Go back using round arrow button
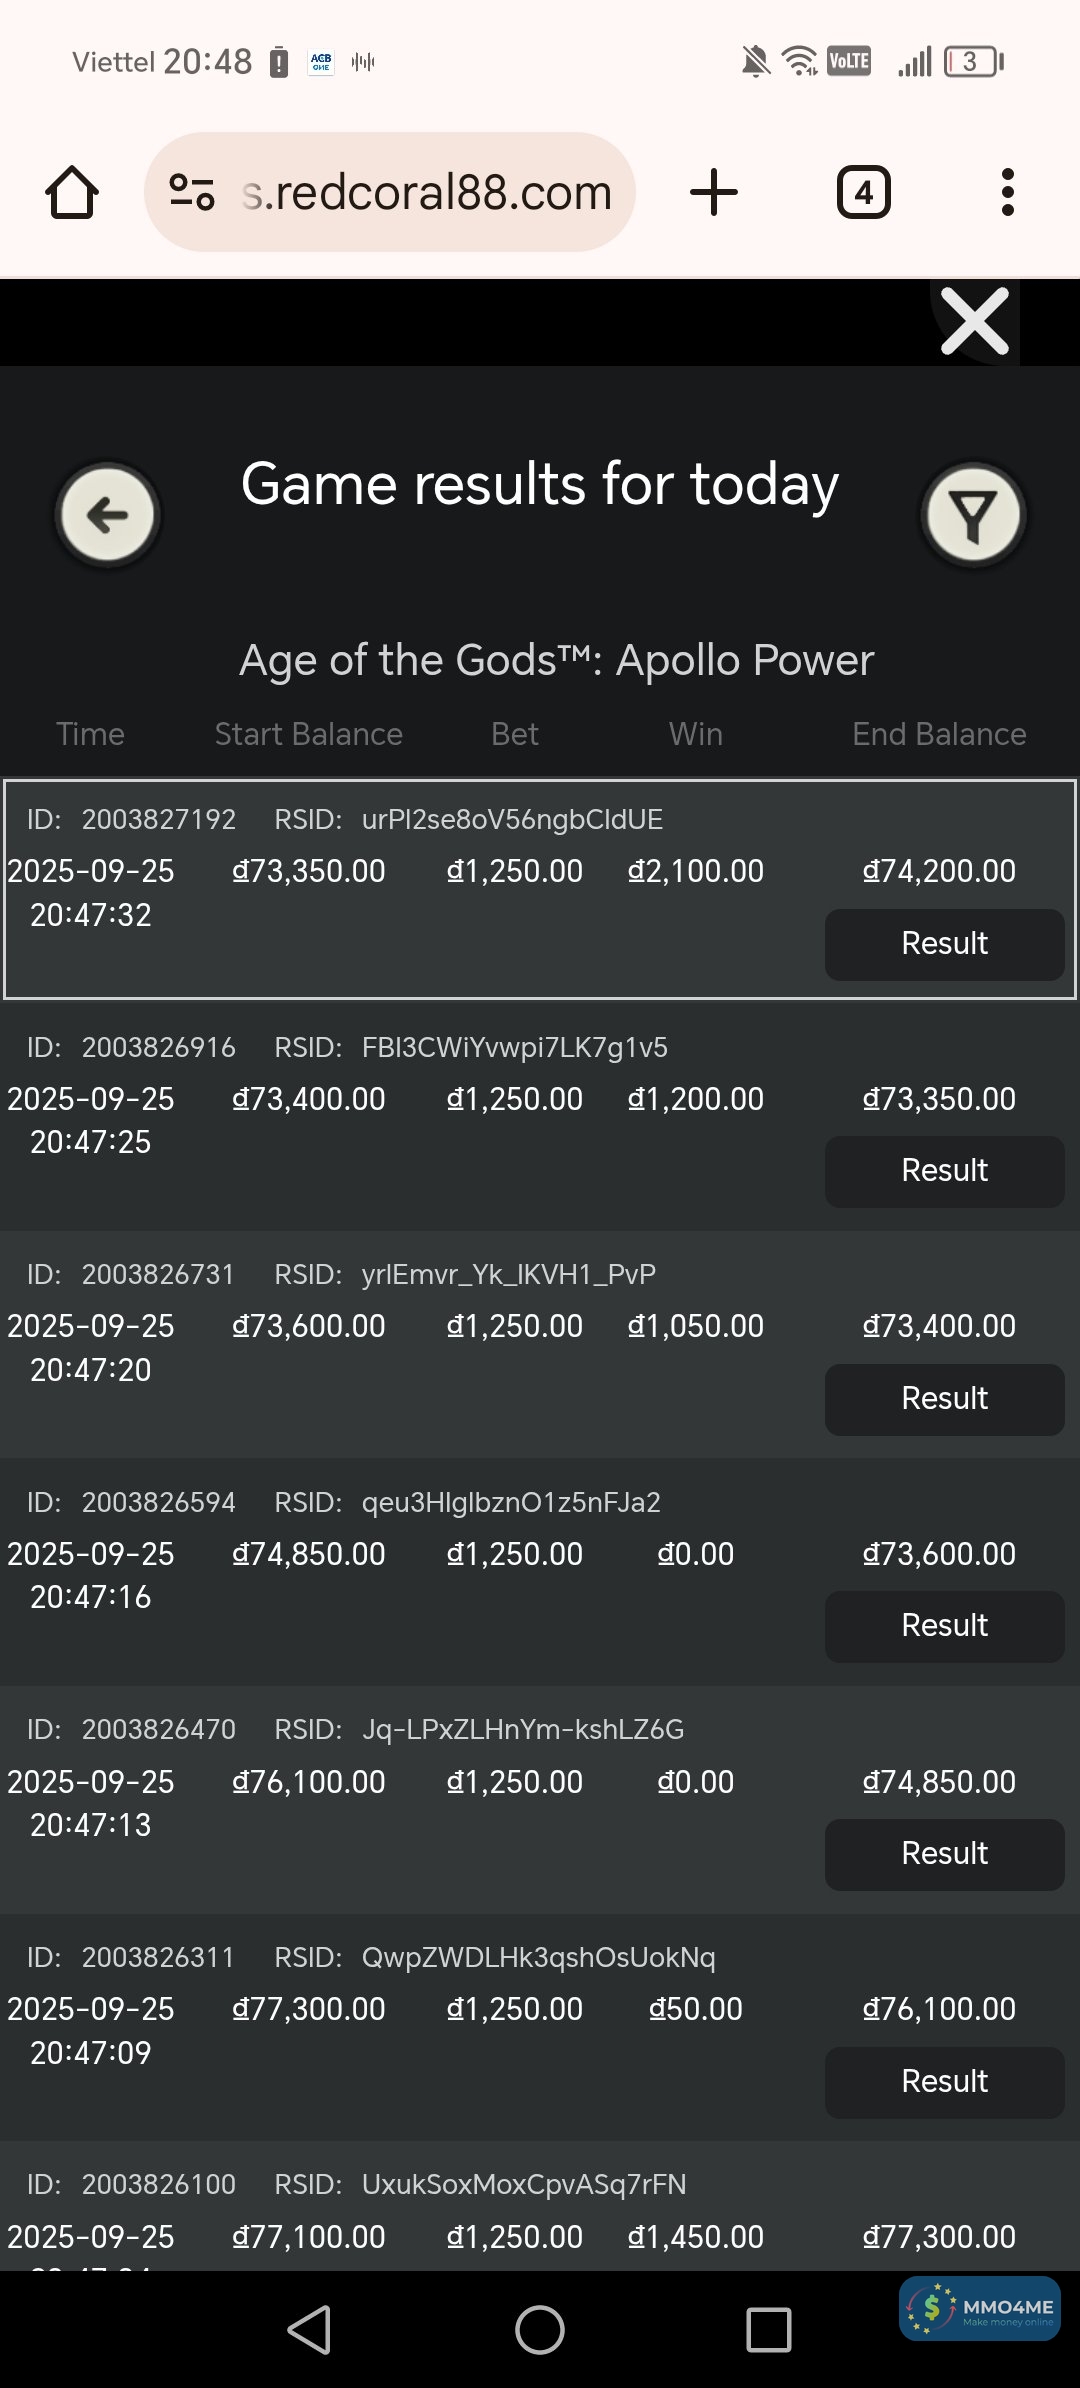Image resolution: width=1080 pixels, height=2388 pixels. pos(108,515)
